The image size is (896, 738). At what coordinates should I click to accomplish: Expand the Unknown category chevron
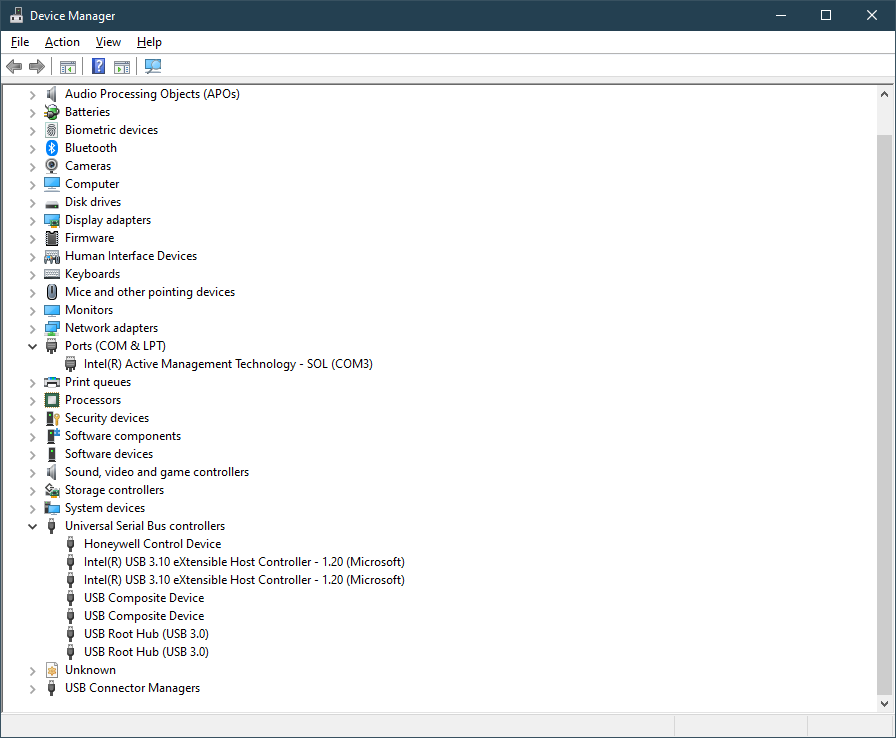click(x=33, y=671)
